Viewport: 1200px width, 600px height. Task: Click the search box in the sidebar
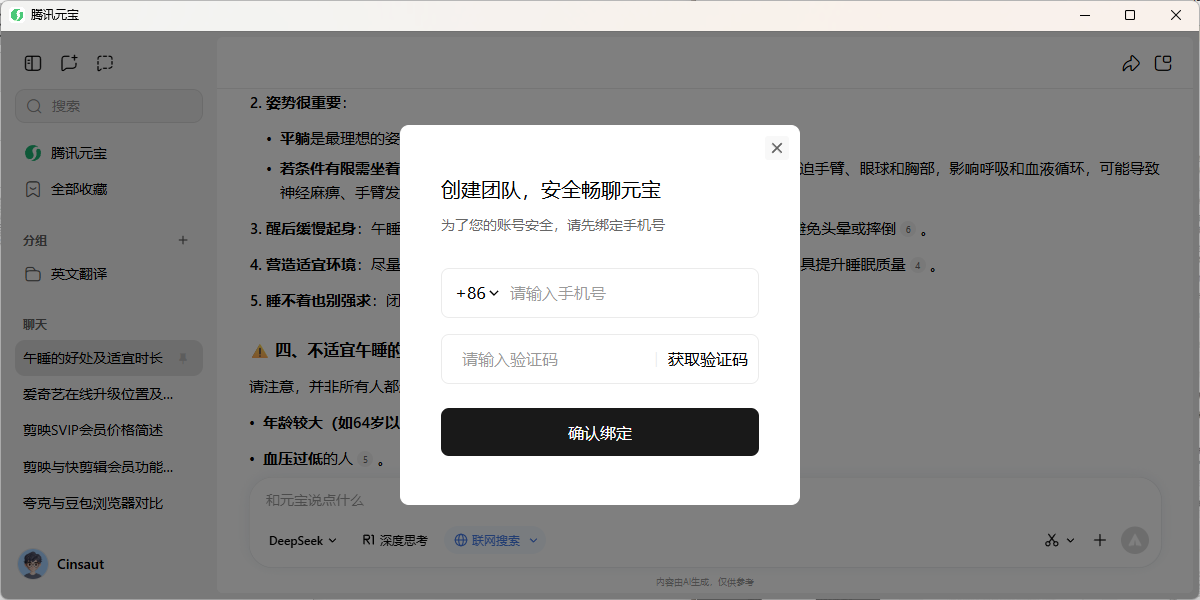click(x=109, y=106)
